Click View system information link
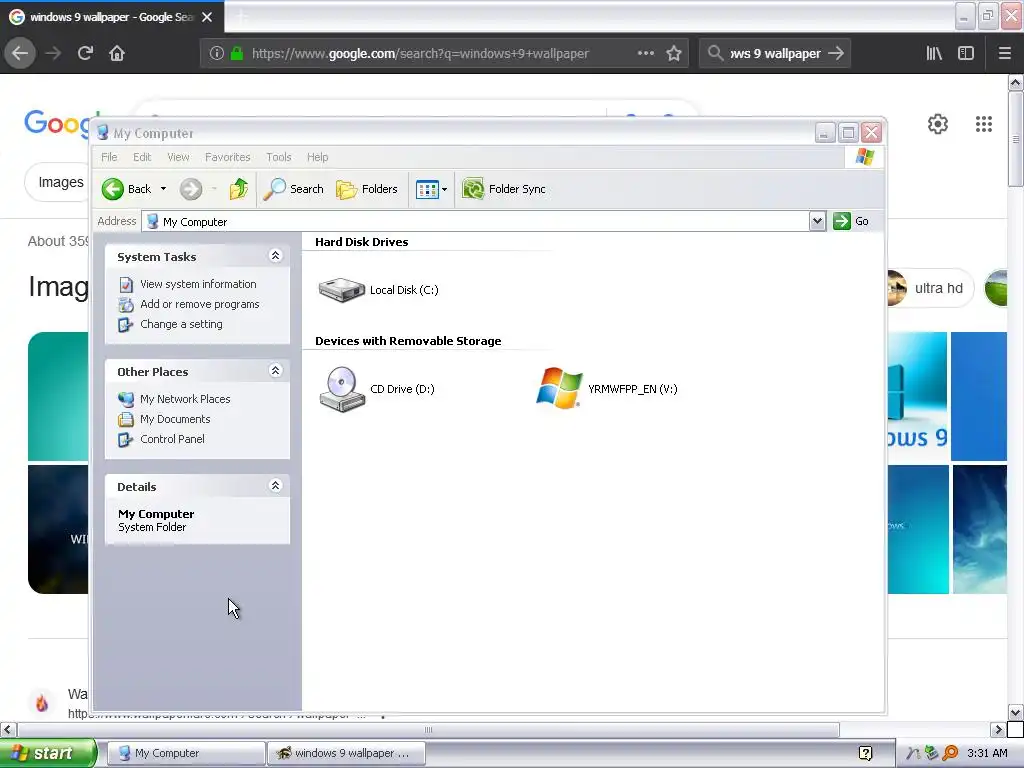1024x768 pixels. (198, 284)
